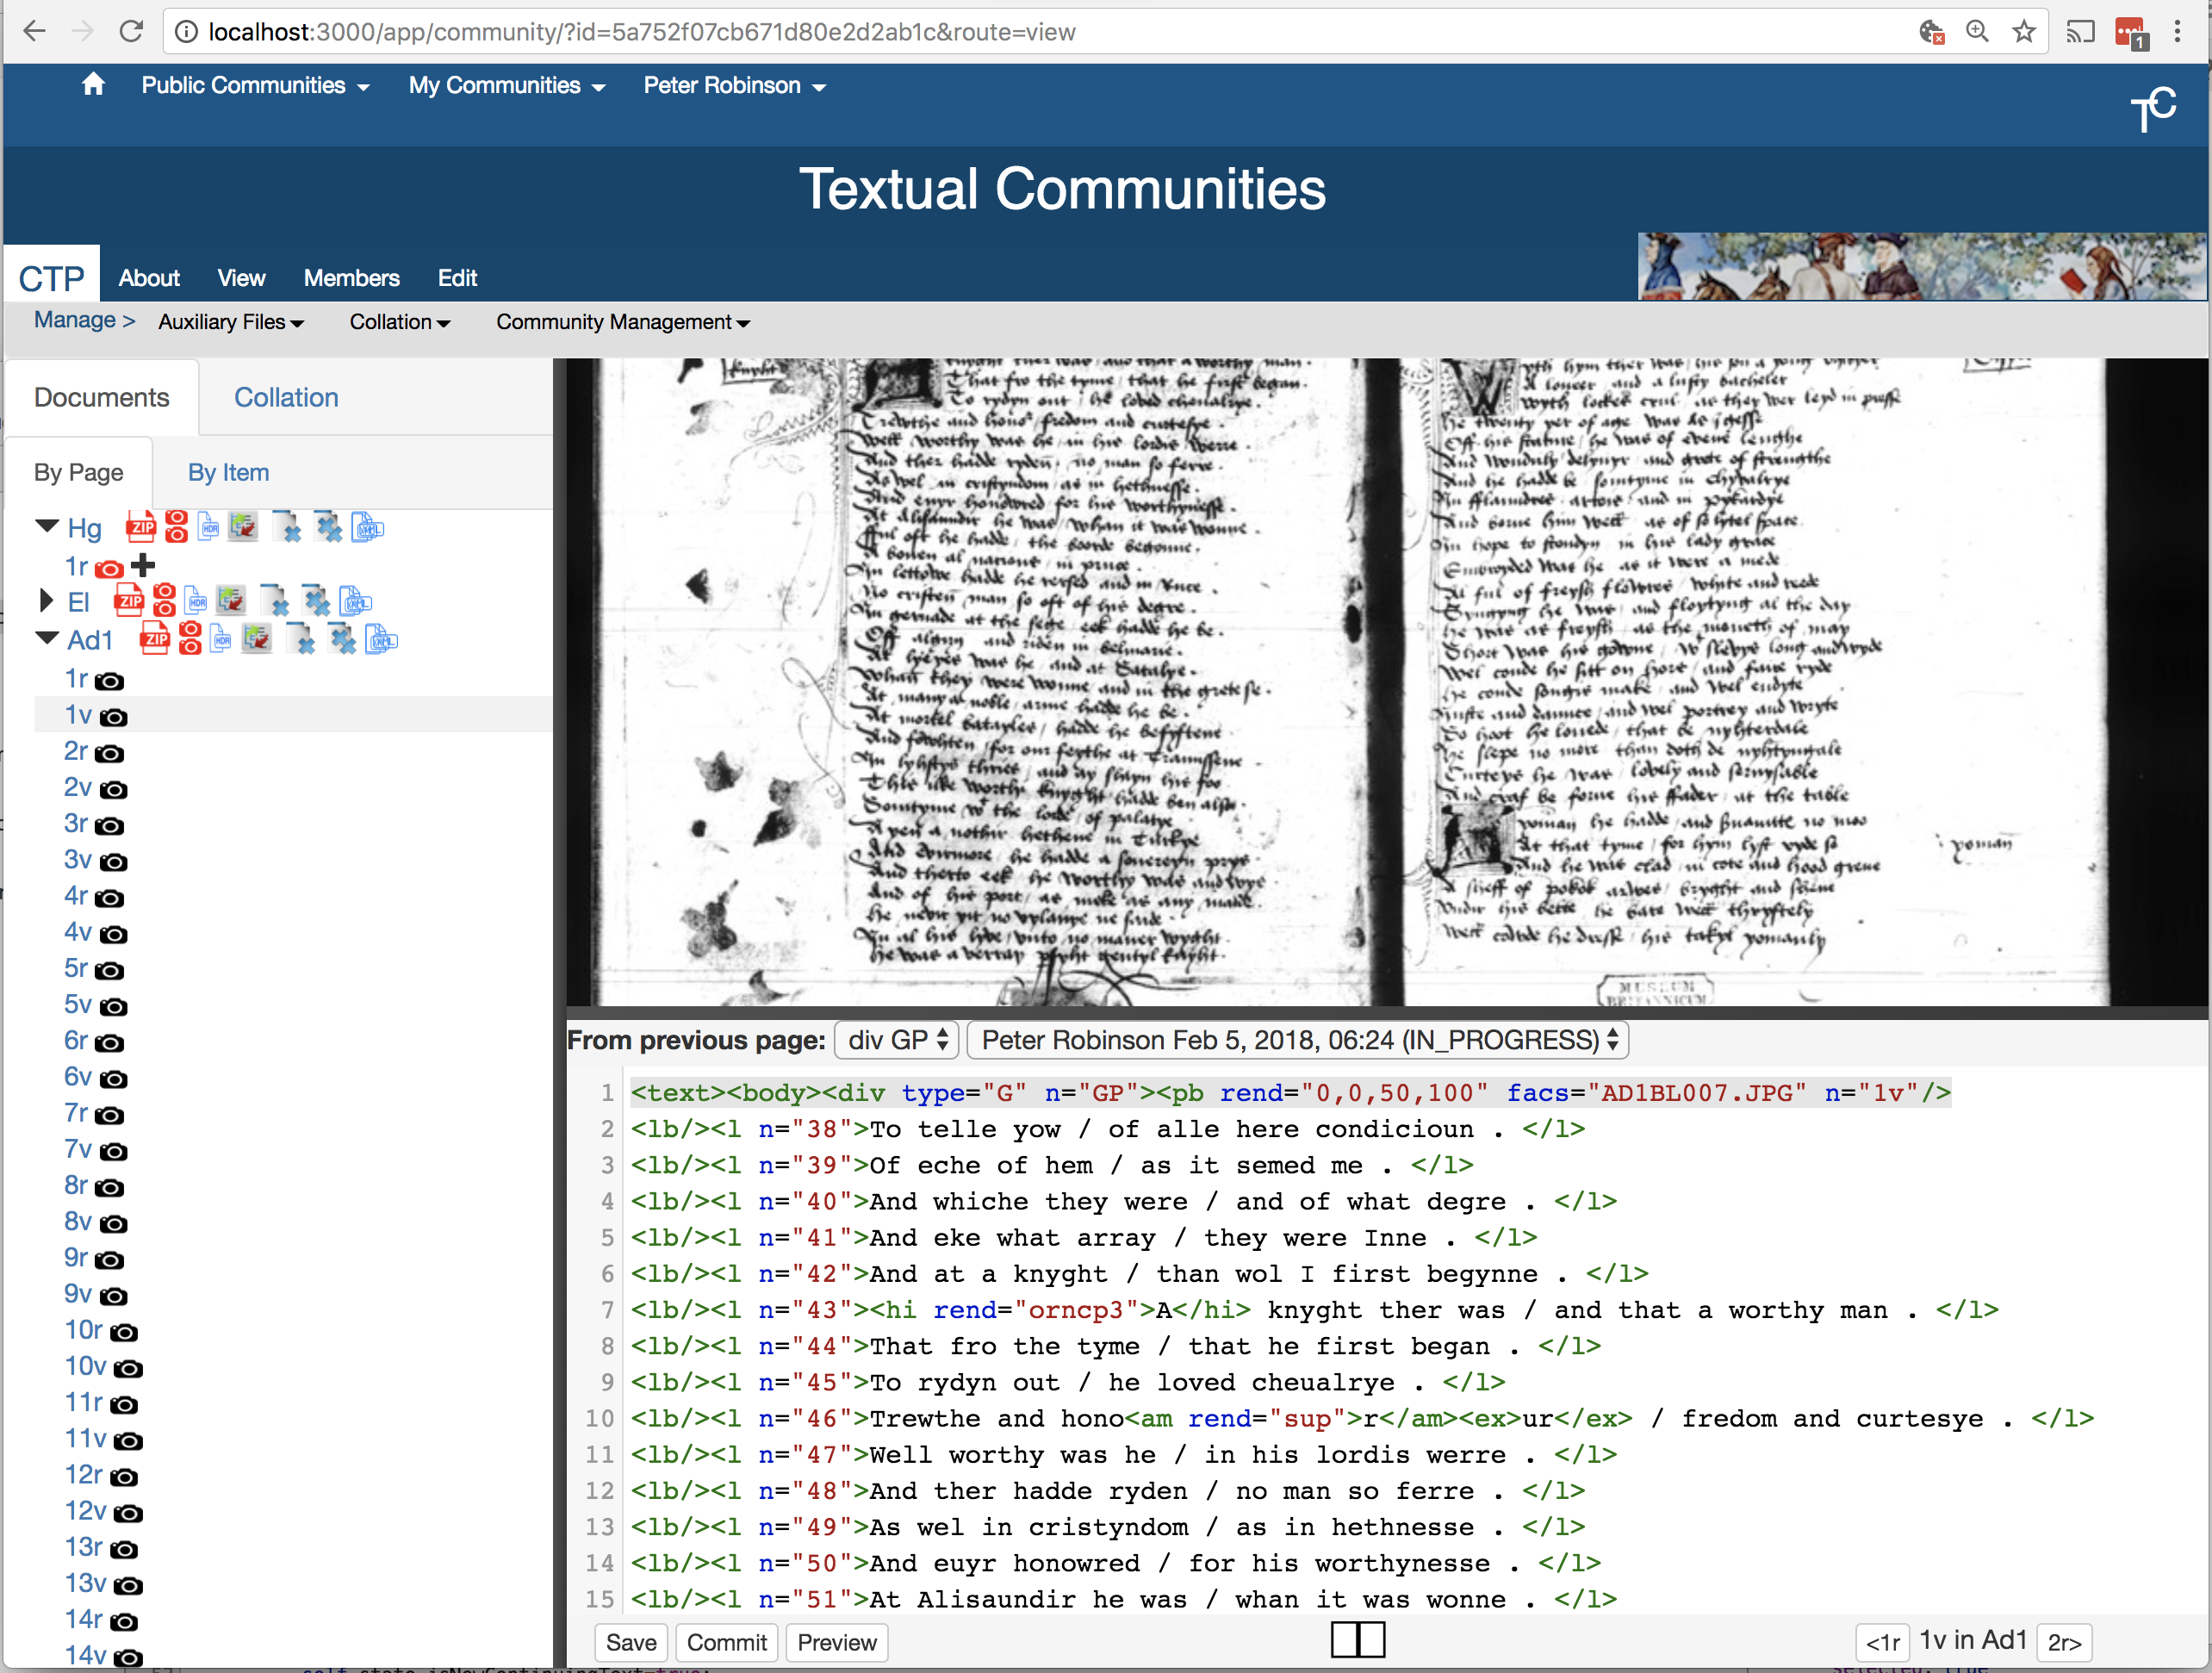Select page 7v in the Ad1 list
The height and width of the screenshot is (1673, 2212).
[x=78, y=1149]
